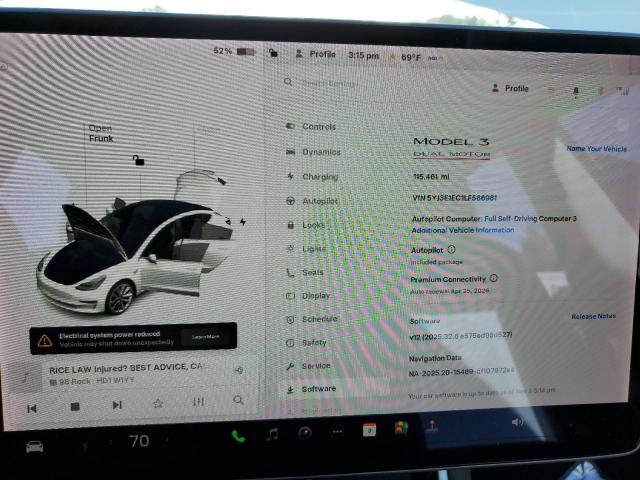
Task: Skip to next track
Action: coord(117,405)
